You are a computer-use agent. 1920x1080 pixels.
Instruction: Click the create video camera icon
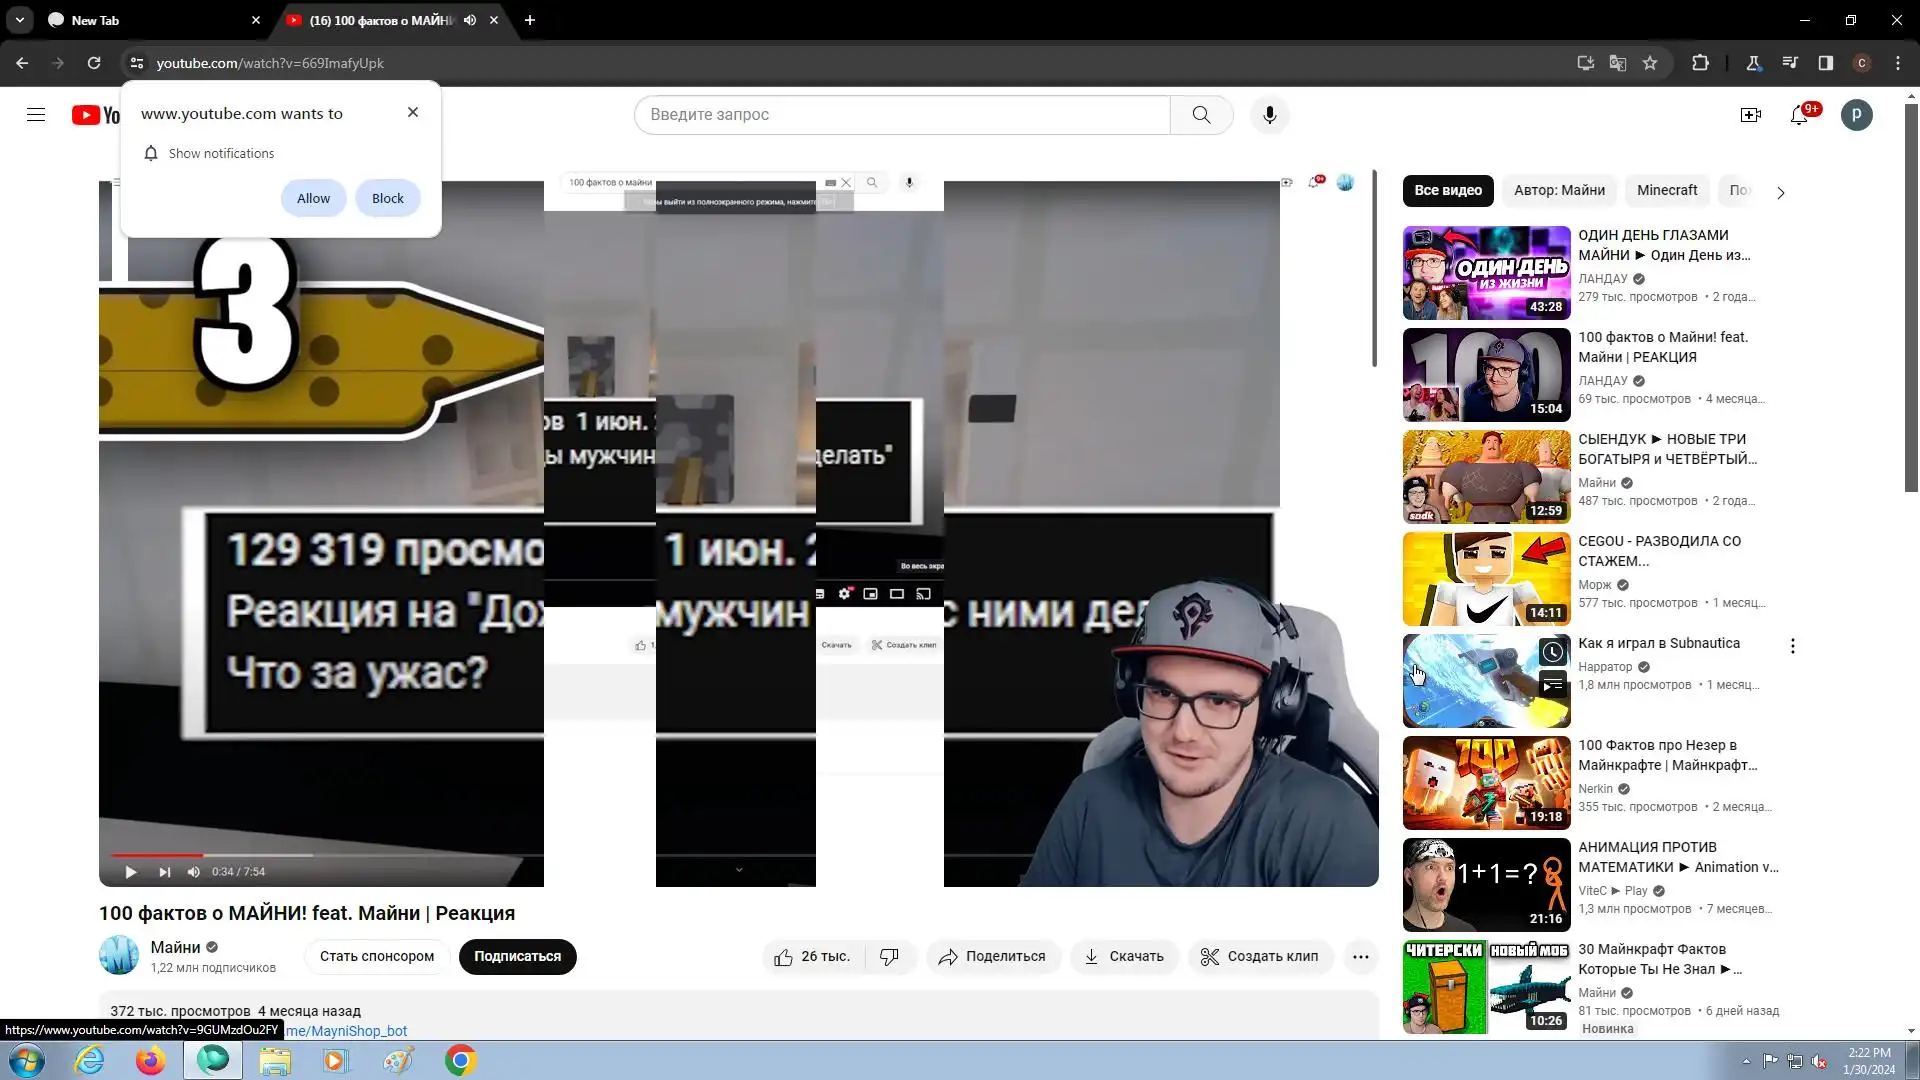1750,115
